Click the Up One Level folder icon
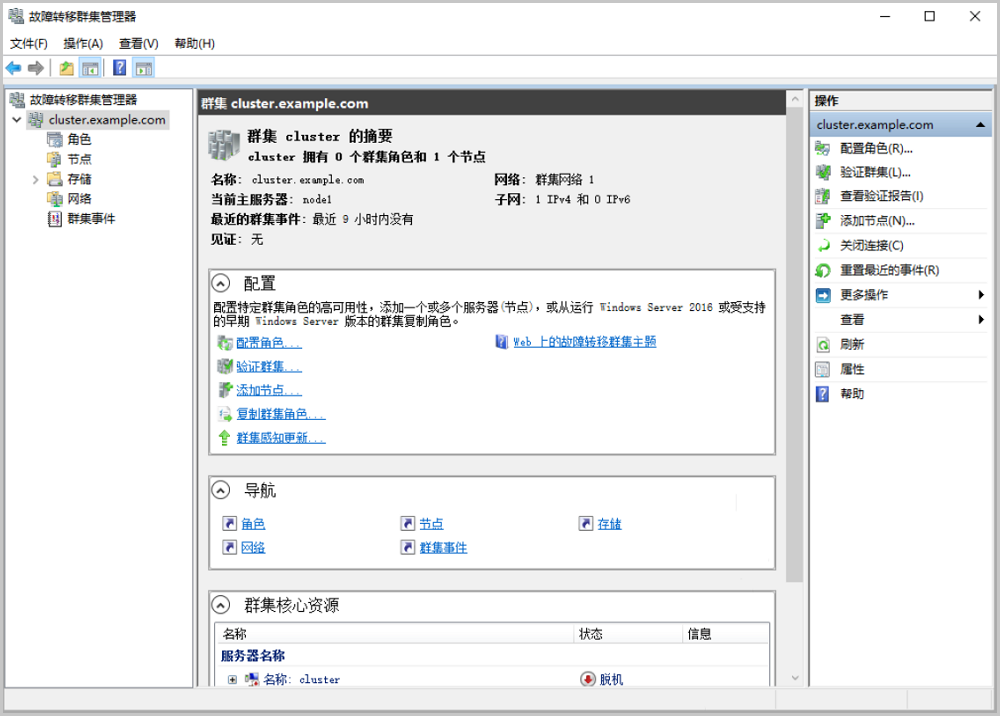The image size is (1000, 716). coord(66,68)
